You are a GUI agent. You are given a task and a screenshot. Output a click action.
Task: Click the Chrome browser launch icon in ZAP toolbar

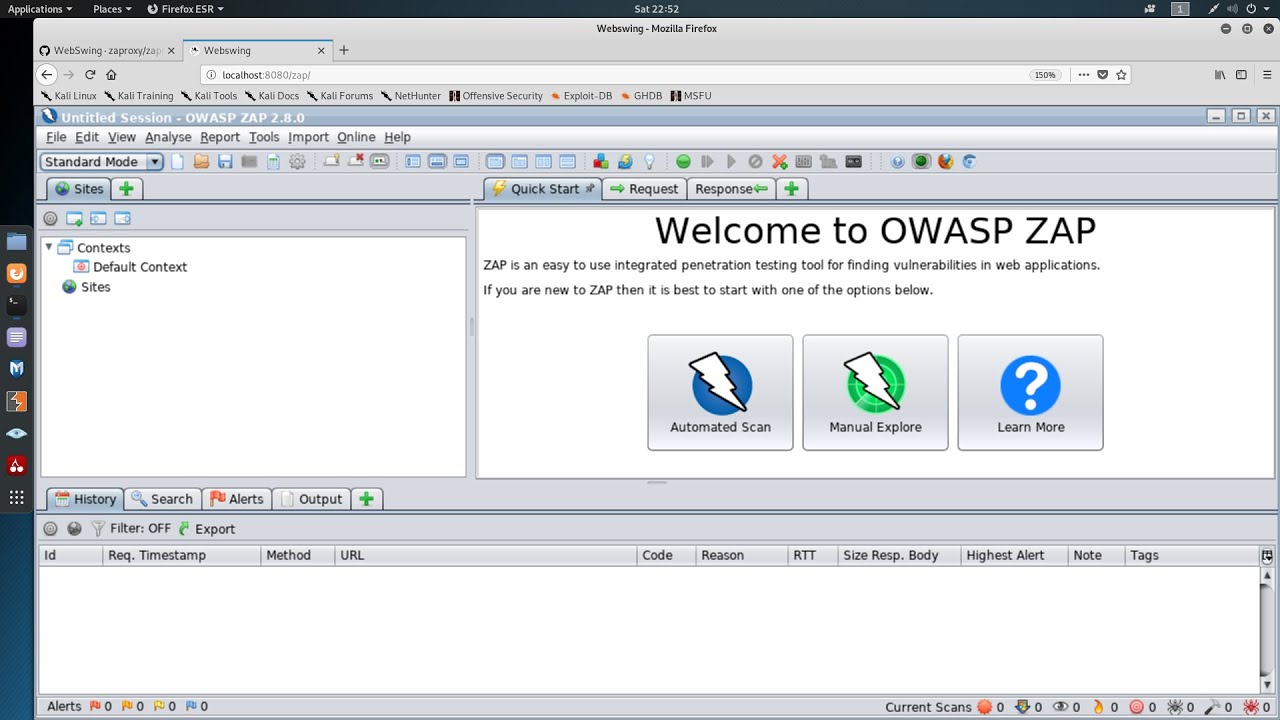pyautogui.click(x=969, y=162)
